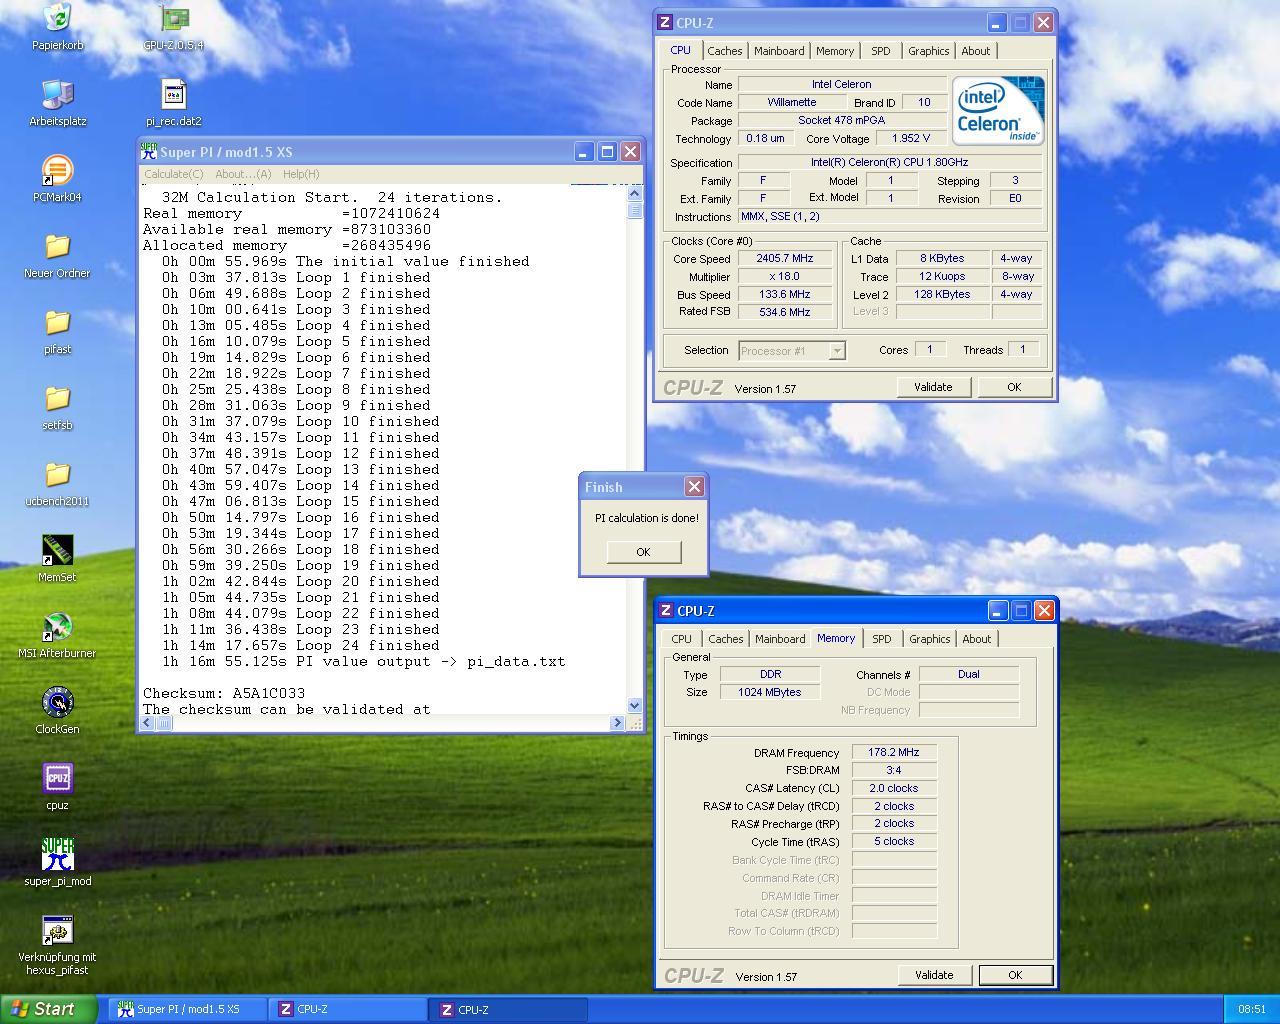This screenshot has width=1280, height=1024.
Task: Switch to Mainboard tab in bottom CPU-Z
Action: (x=780, y=639)
